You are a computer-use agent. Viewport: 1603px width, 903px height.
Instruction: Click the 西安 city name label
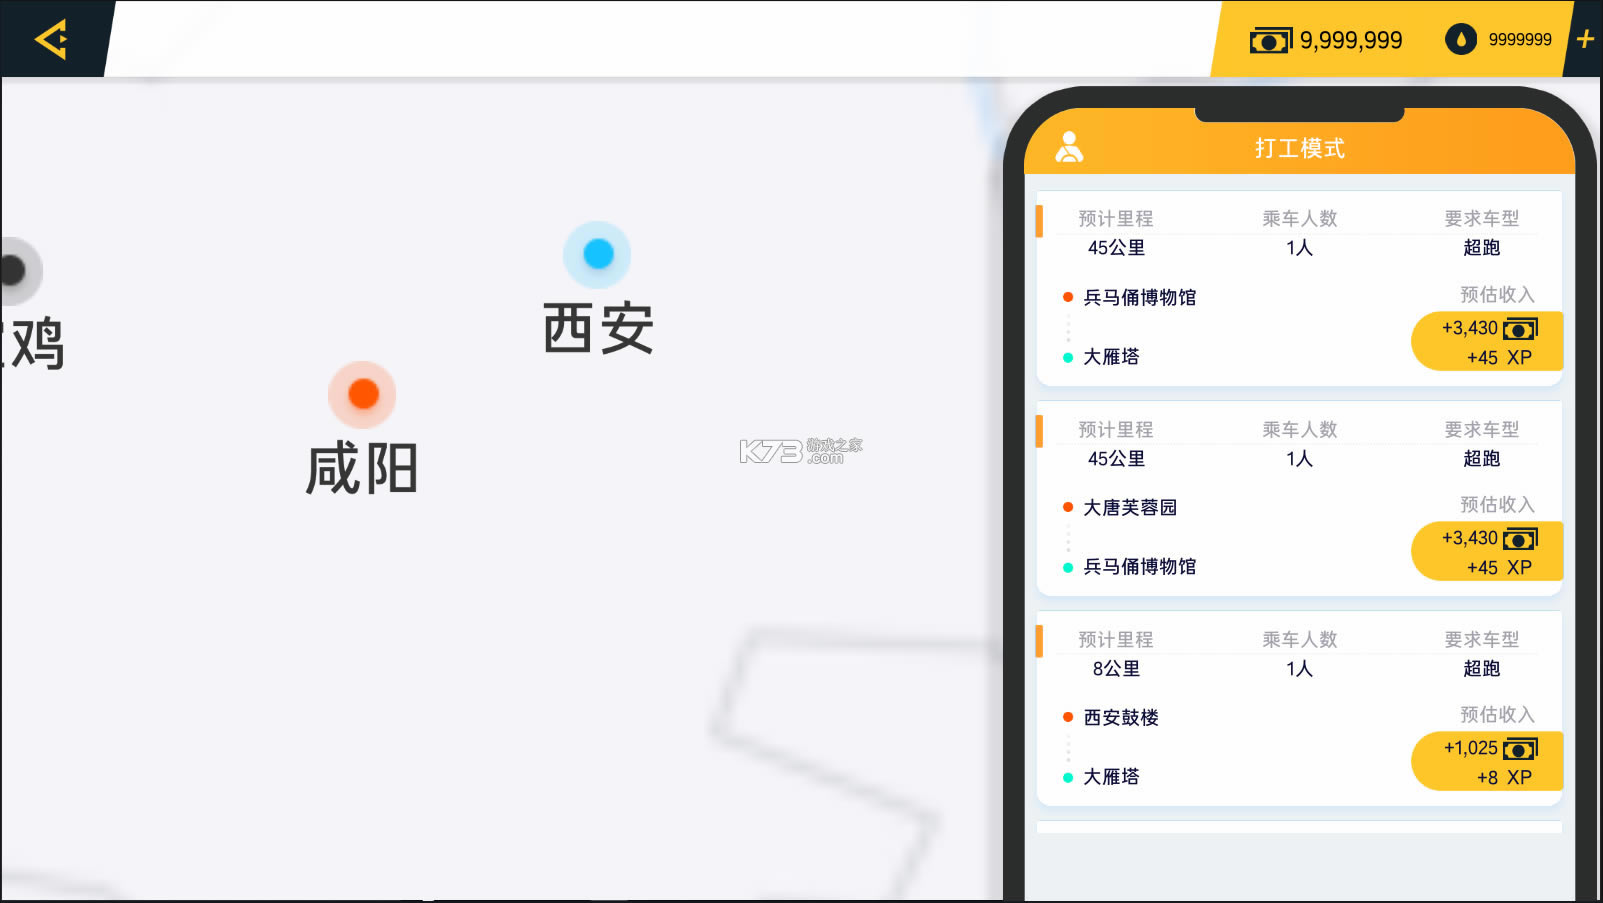[598, 328]
